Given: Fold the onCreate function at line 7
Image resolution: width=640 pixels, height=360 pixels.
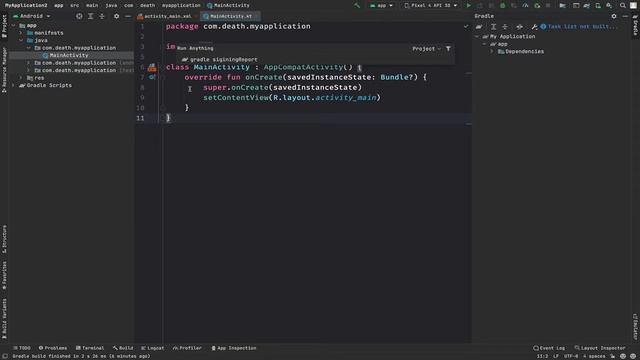Looking at the screenshot, I should coord(162,77).
